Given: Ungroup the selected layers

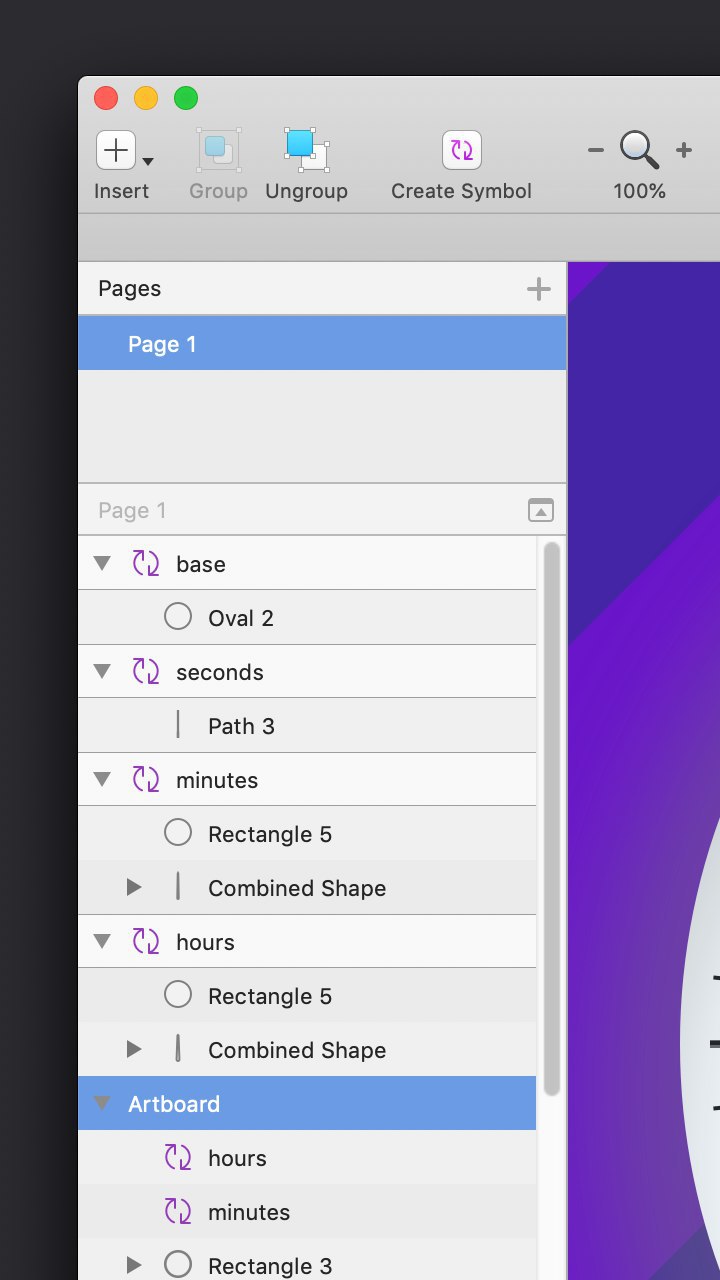Looking at the screenshot, I should click(306, 150).
